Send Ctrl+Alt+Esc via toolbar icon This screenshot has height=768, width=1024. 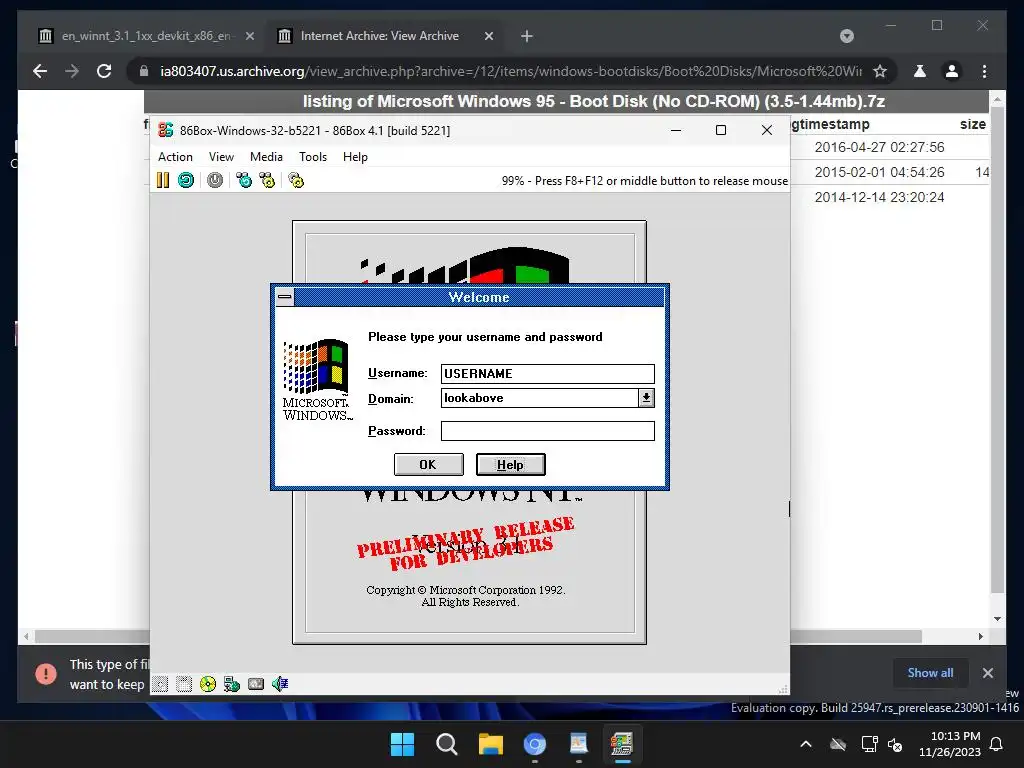(x=268, y=180)
